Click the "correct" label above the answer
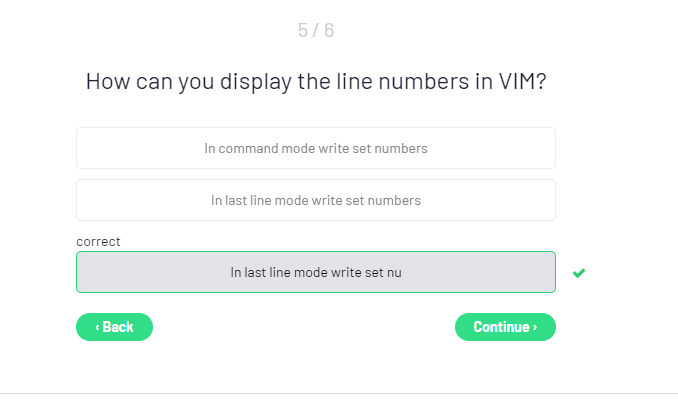The width and height of the screenshot is (678, 405). pyautogui.click(x=98, y=241)
